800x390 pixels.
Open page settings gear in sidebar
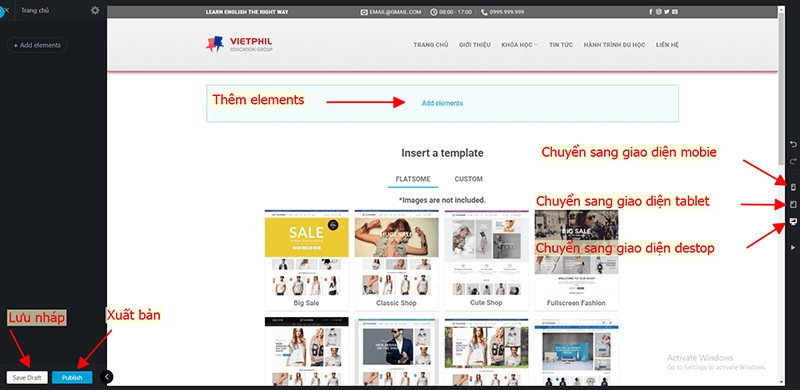click(95, 10)
